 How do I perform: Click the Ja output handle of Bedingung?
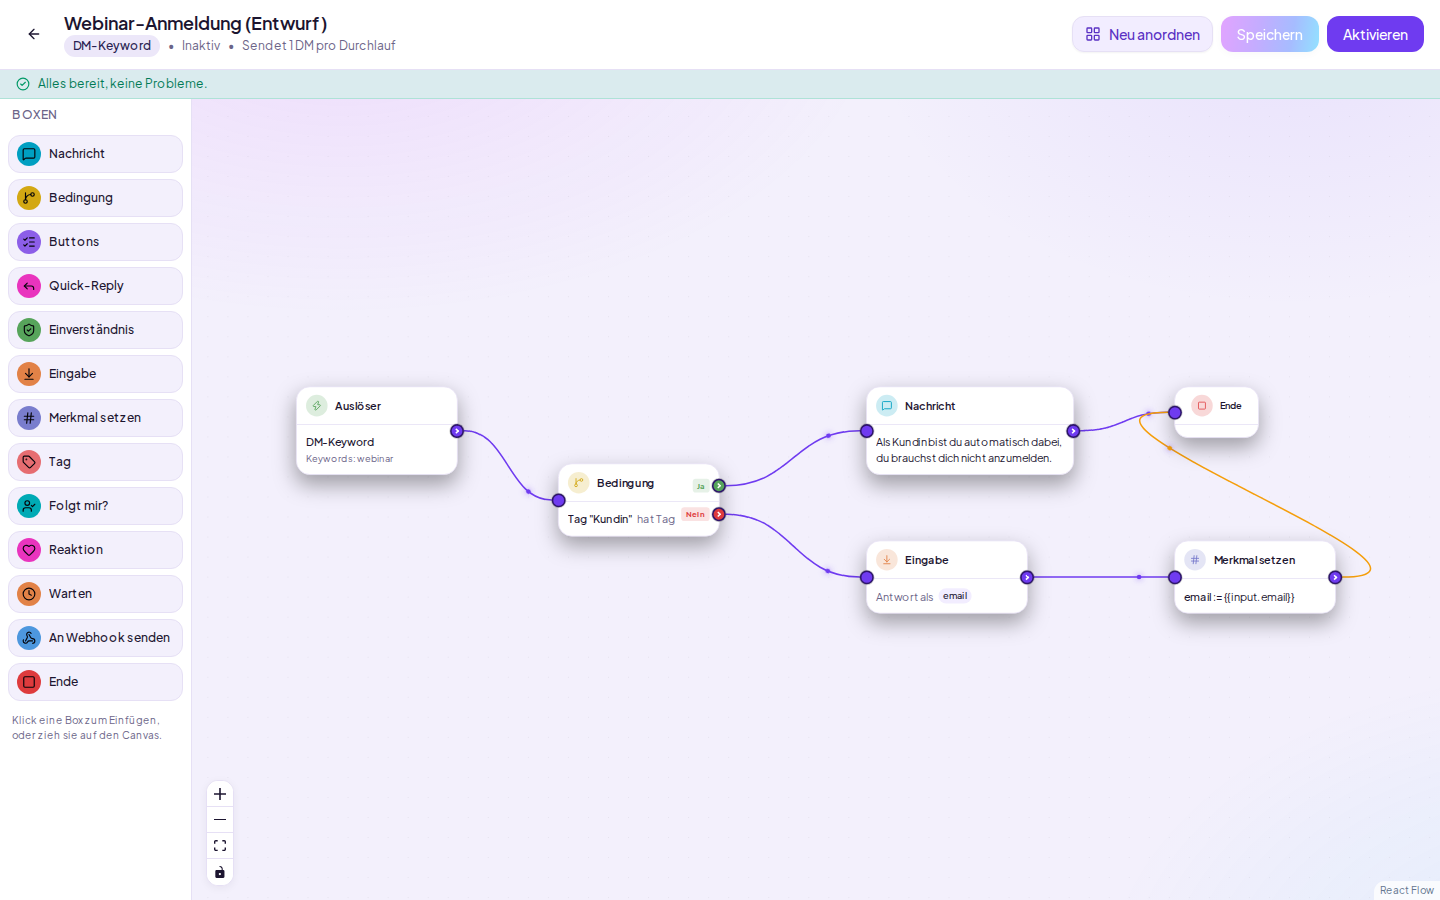tap(719, 486)
